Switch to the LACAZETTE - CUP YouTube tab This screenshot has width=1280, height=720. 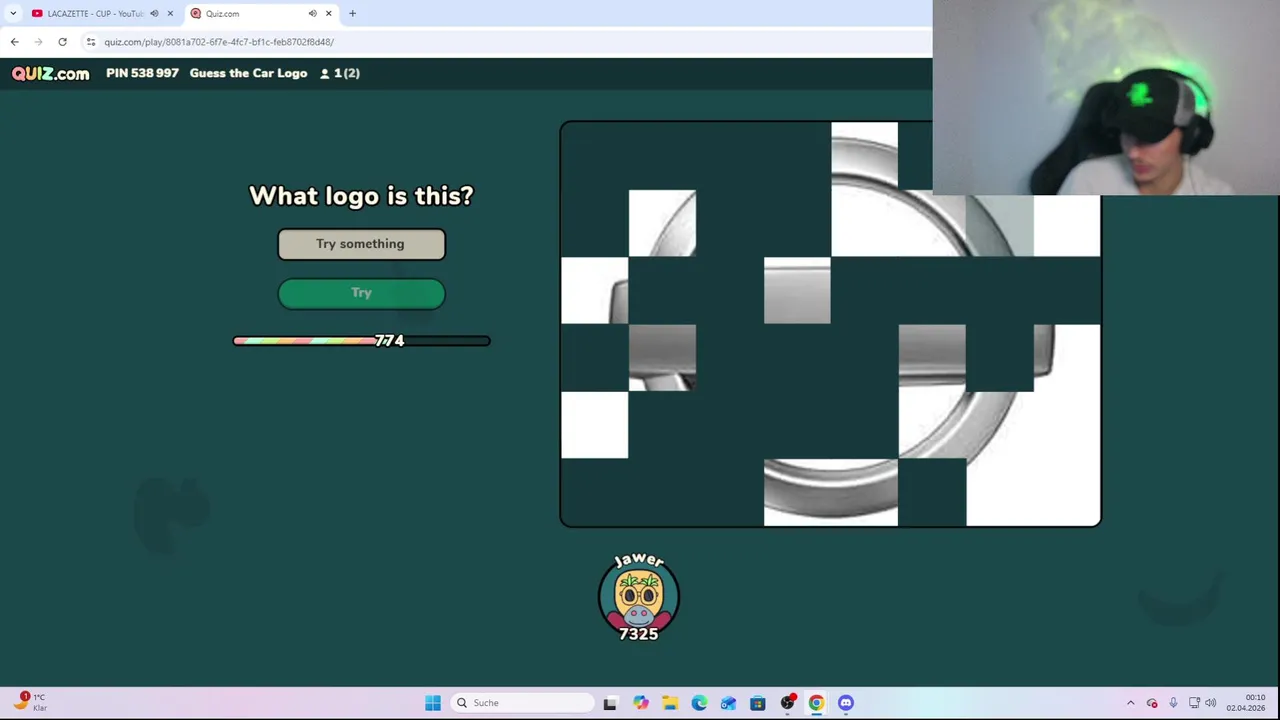click(x=96, y=14)
